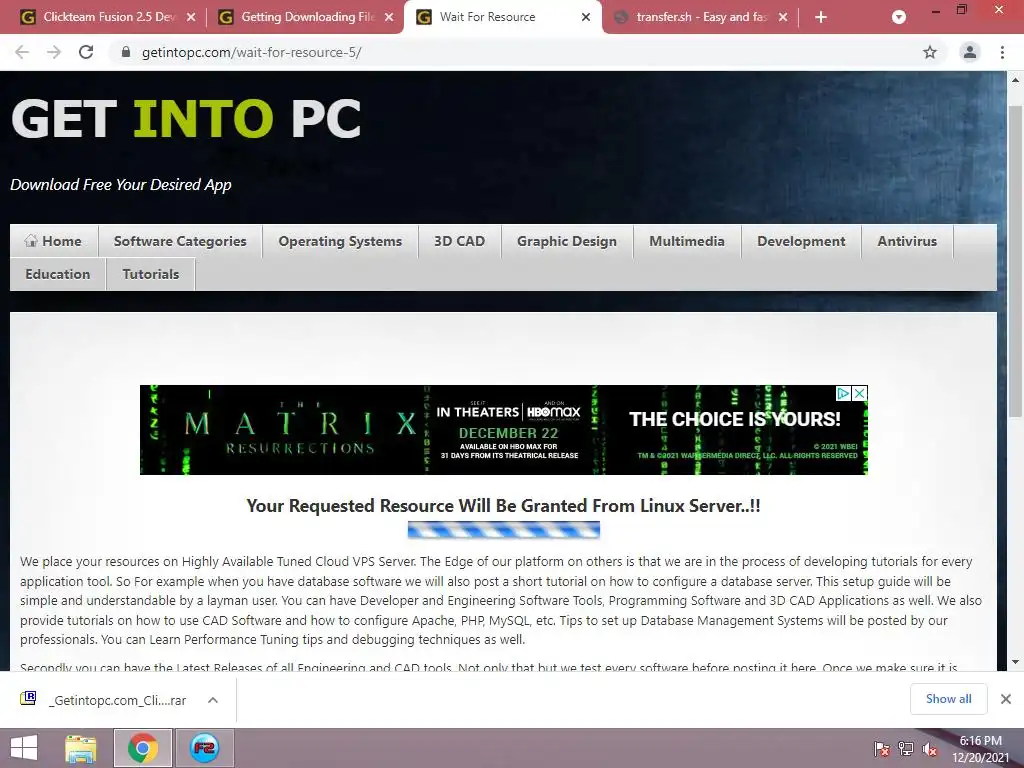The image size is (1024, 768).
Task: Open the Tutorials menu
Action: click(150, 274)
